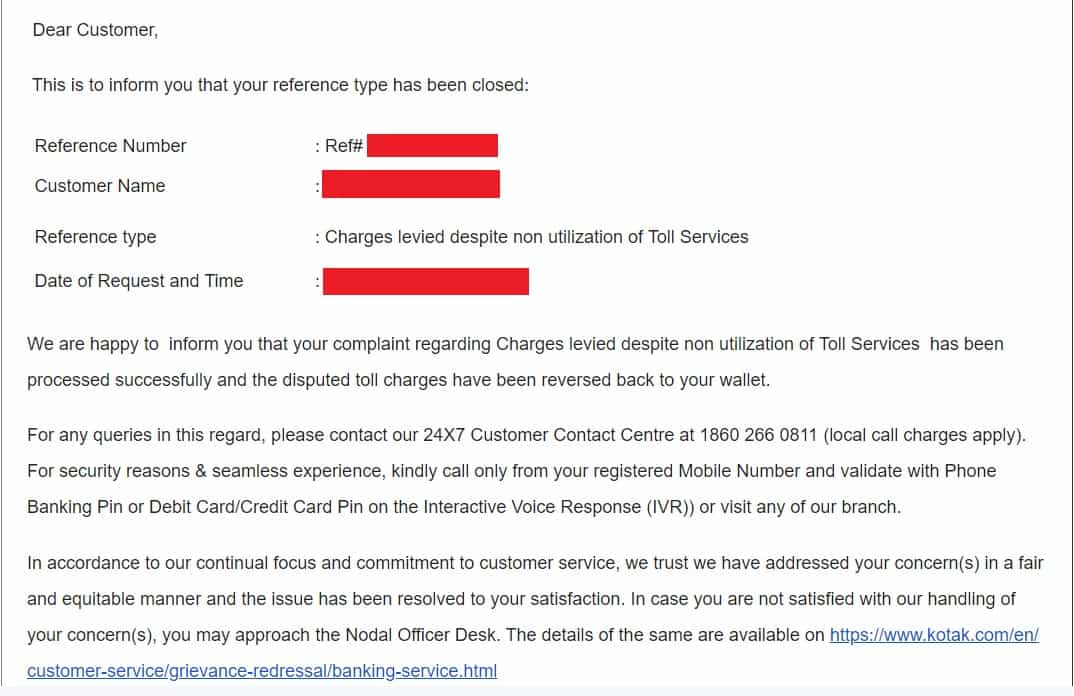Image resolution: width=1074 pixels, height=696 pixels.
Task: Click the 'Customer Name' label
Action: pyautogui.click(x=100, y=186)
